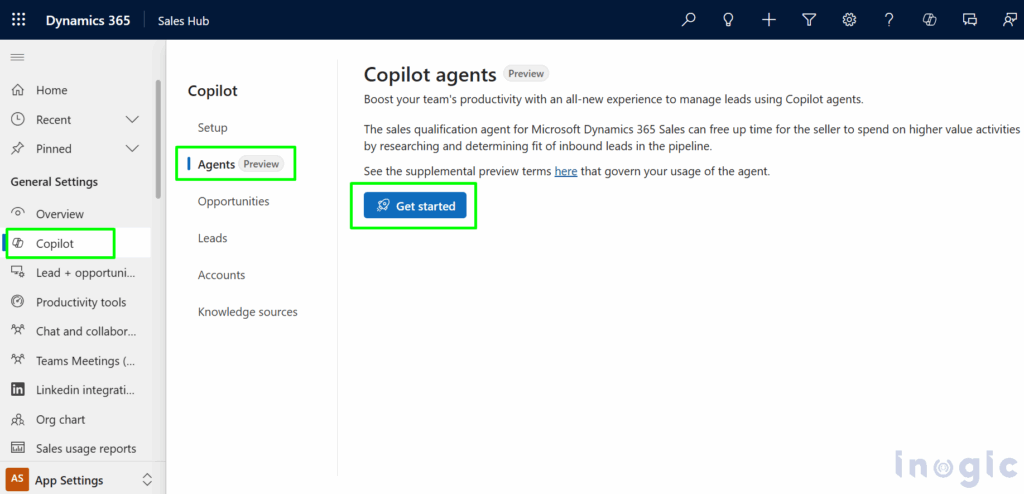Click the help question mark icon
The width and height of the screenshot is (1024, 494).
pos(889,20)
